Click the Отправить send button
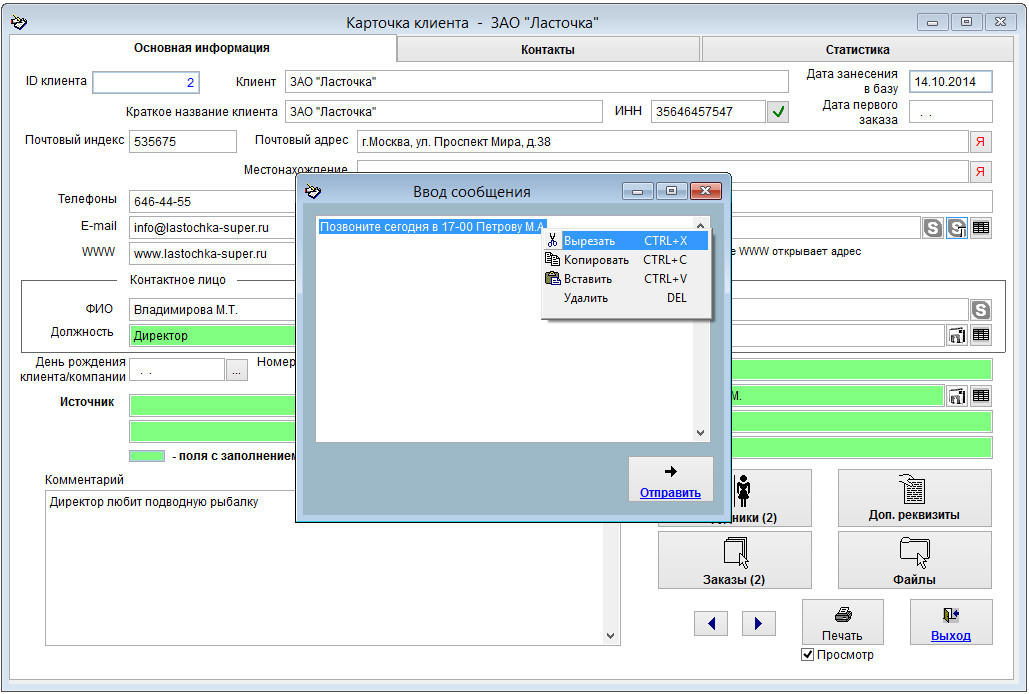The height and width of the screenshot is (694, 1029). coord(671,480)
